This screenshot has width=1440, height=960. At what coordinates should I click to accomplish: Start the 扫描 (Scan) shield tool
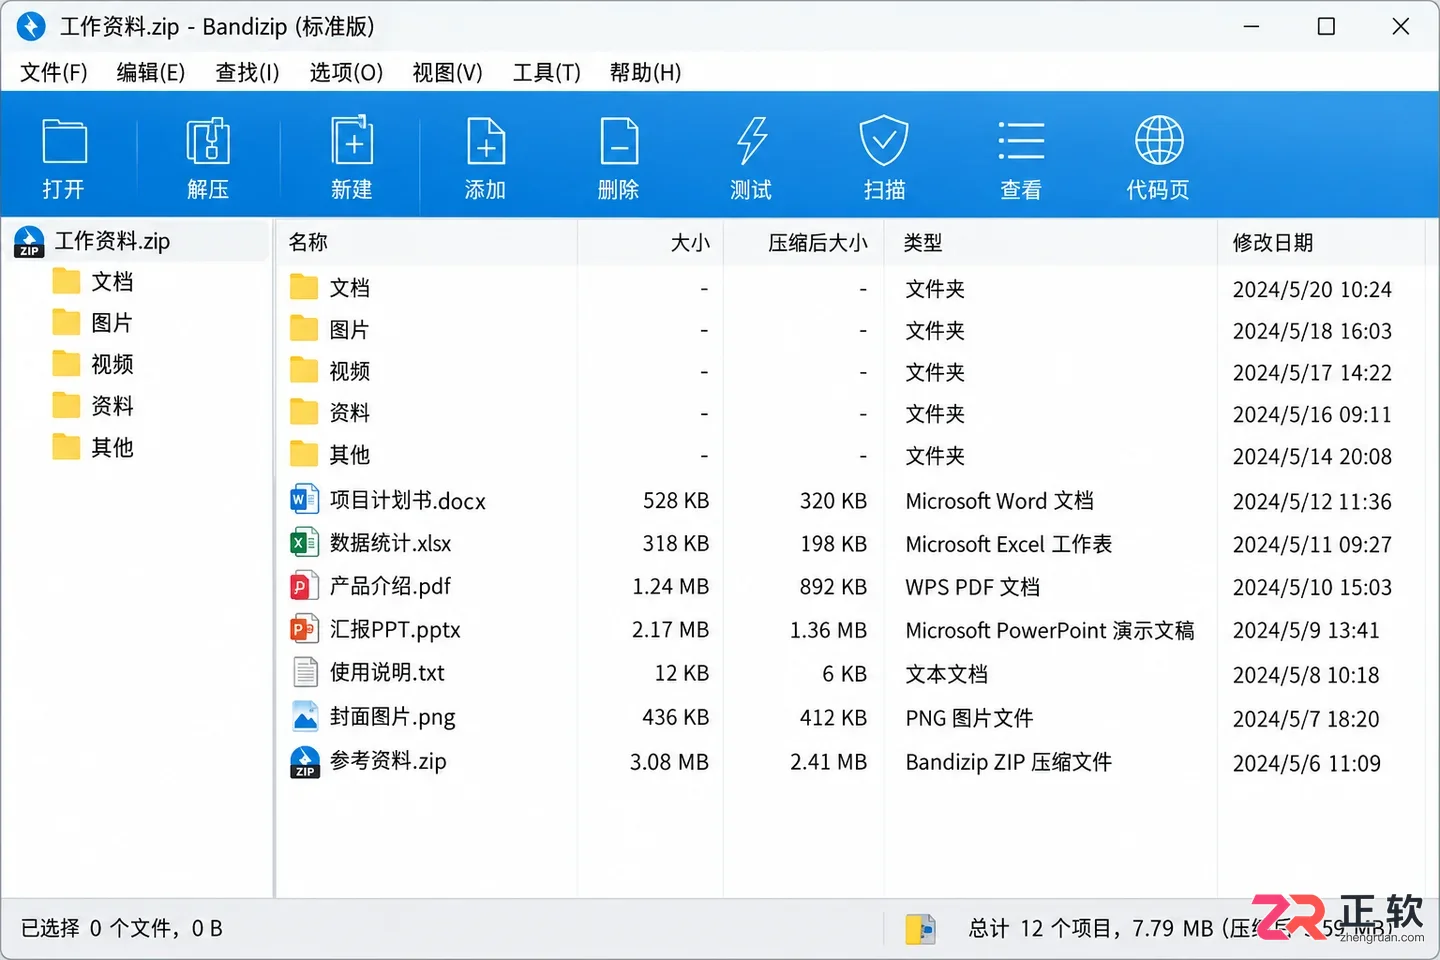[884, 141]
